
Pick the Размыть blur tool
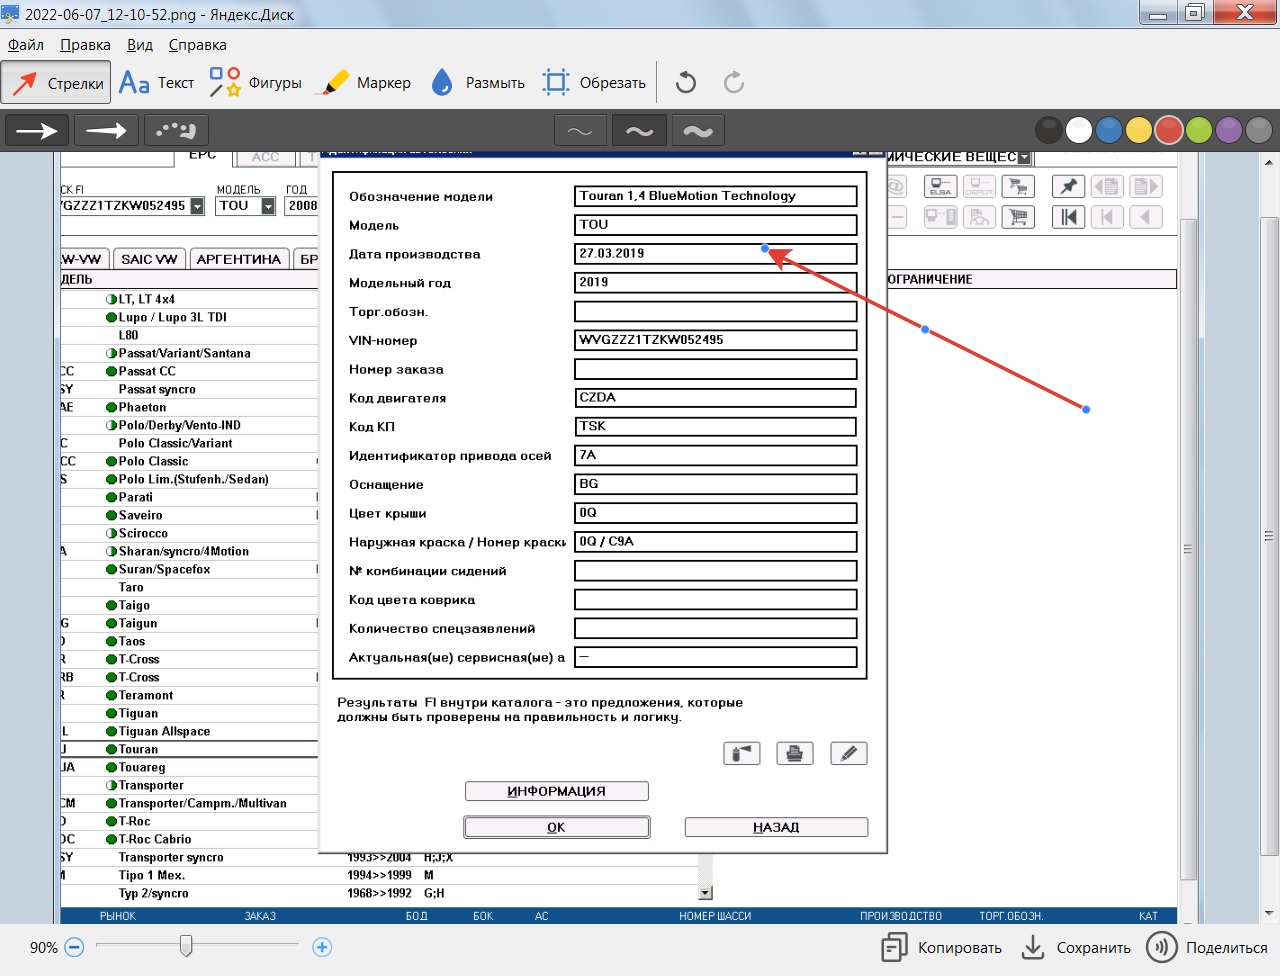[x=478, y=83]
